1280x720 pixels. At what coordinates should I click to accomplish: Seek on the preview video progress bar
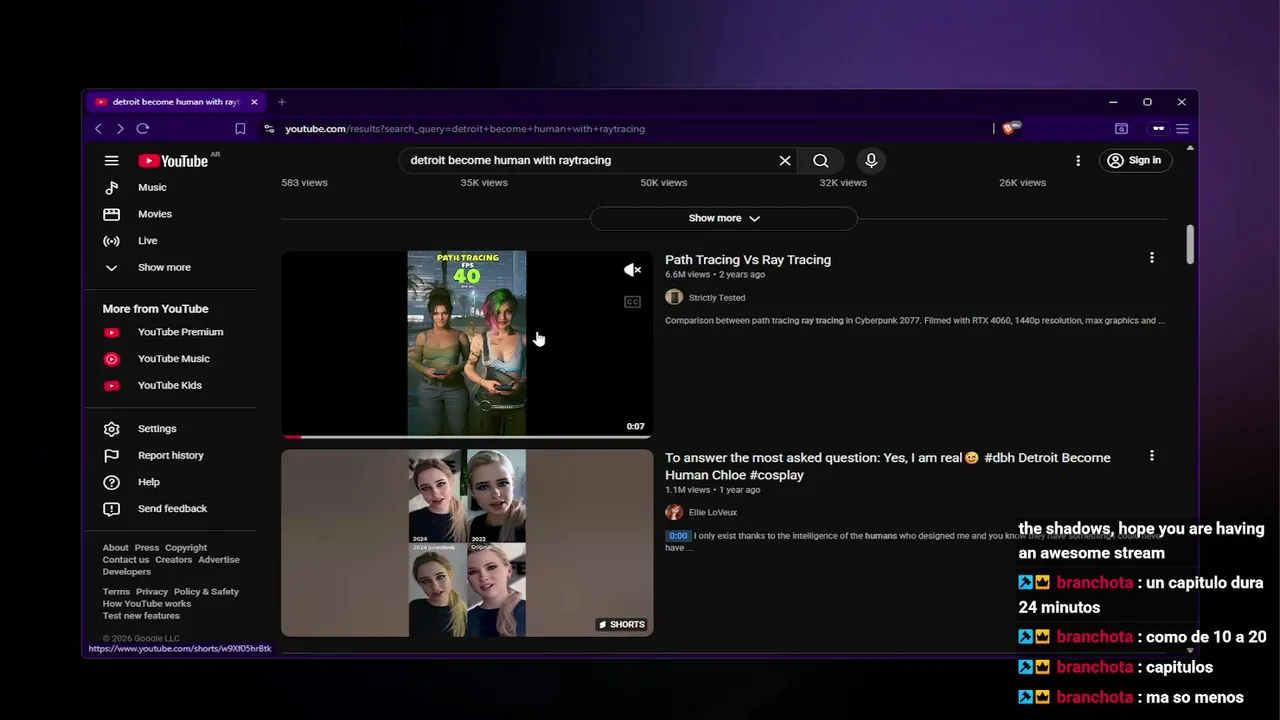[467, 436]
